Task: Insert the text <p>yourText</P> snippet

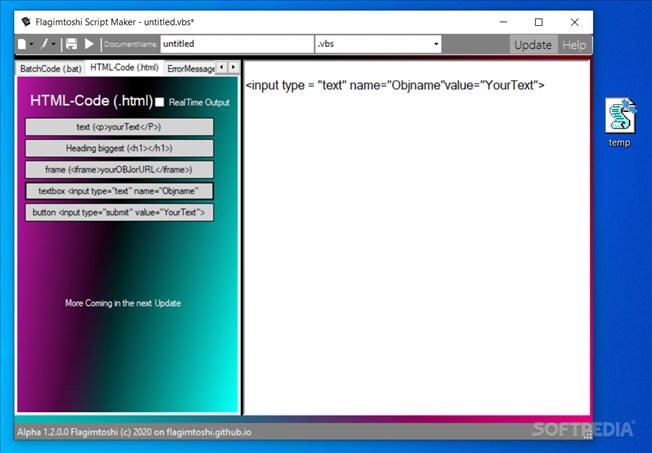Action: click(x=119, y=127)
